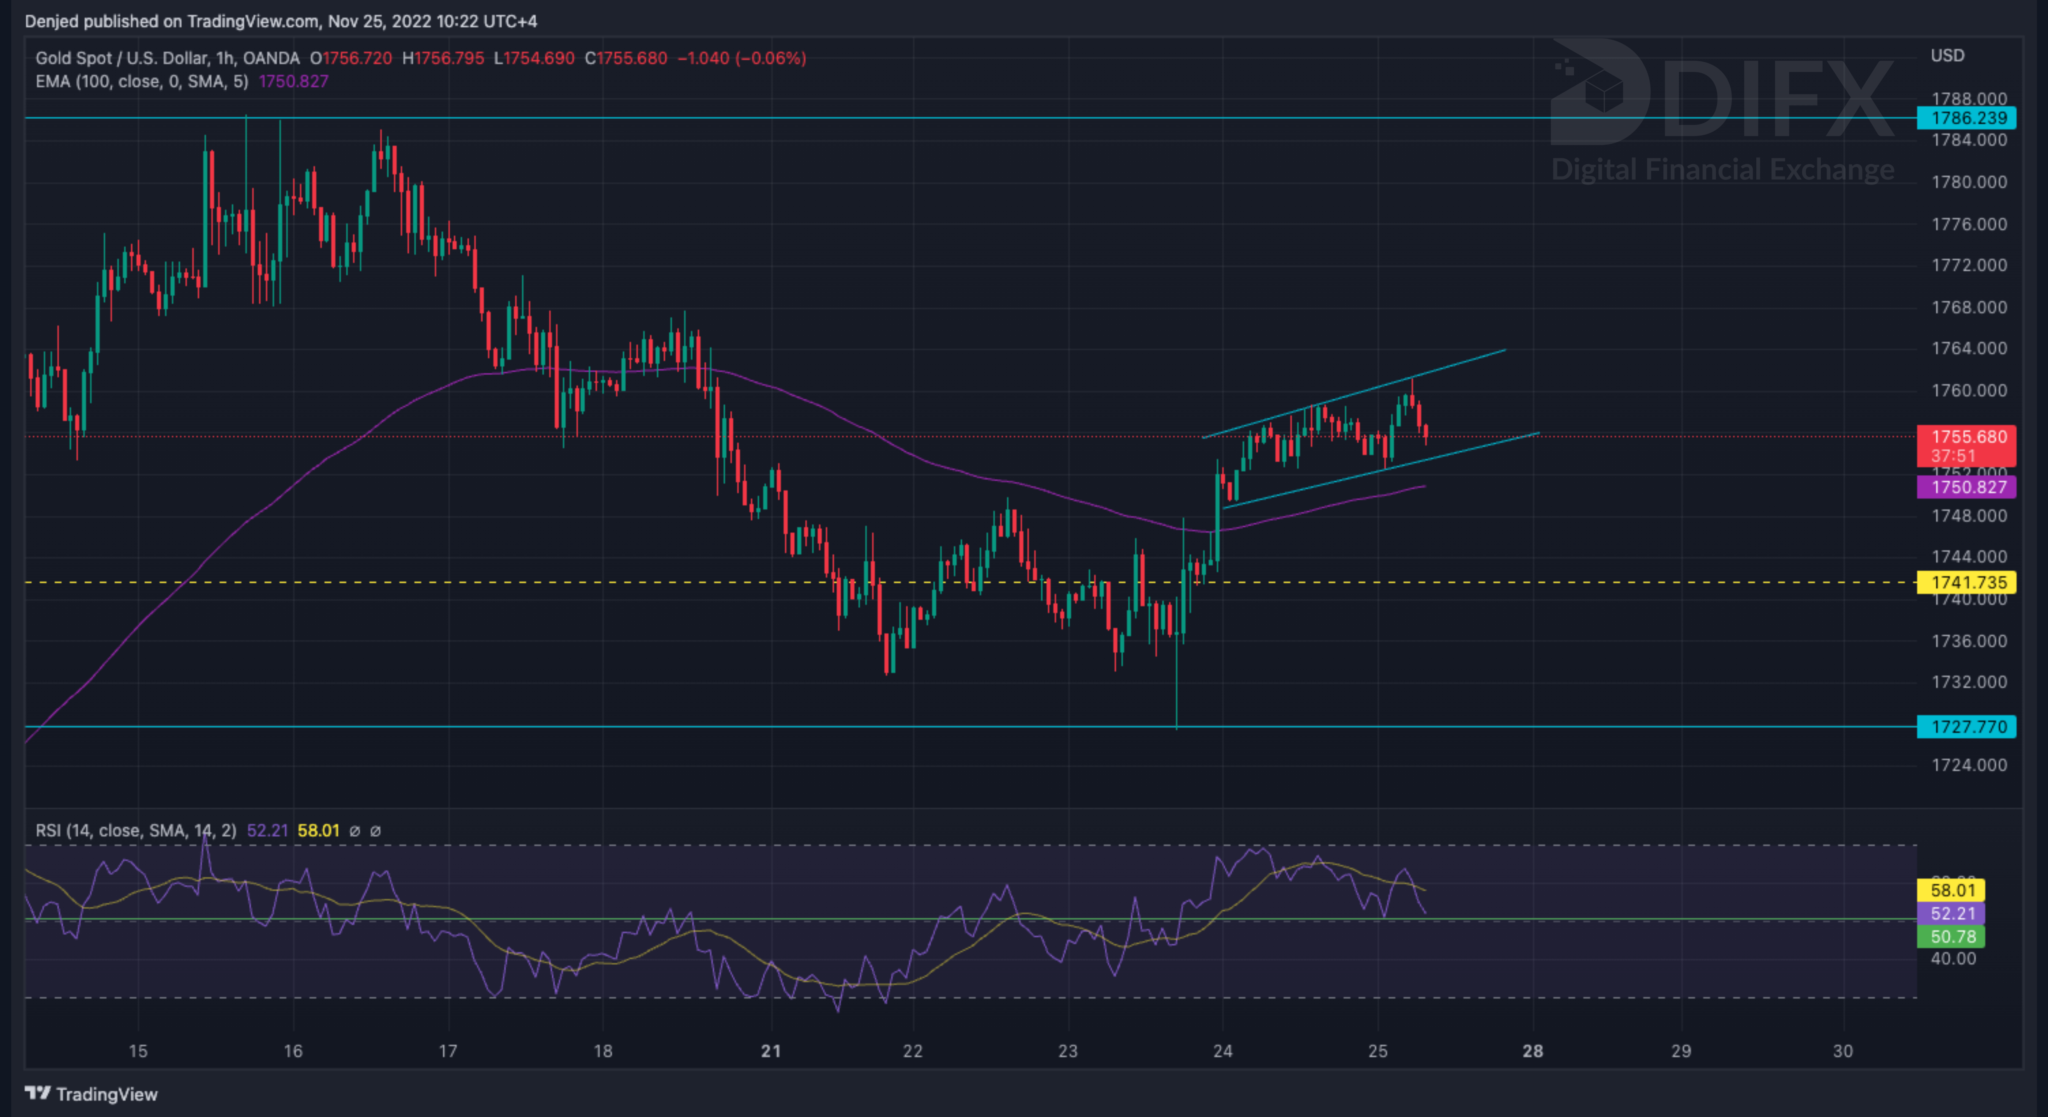Click the yellow 58.01 RSI axis label

tap(1951, 890)
